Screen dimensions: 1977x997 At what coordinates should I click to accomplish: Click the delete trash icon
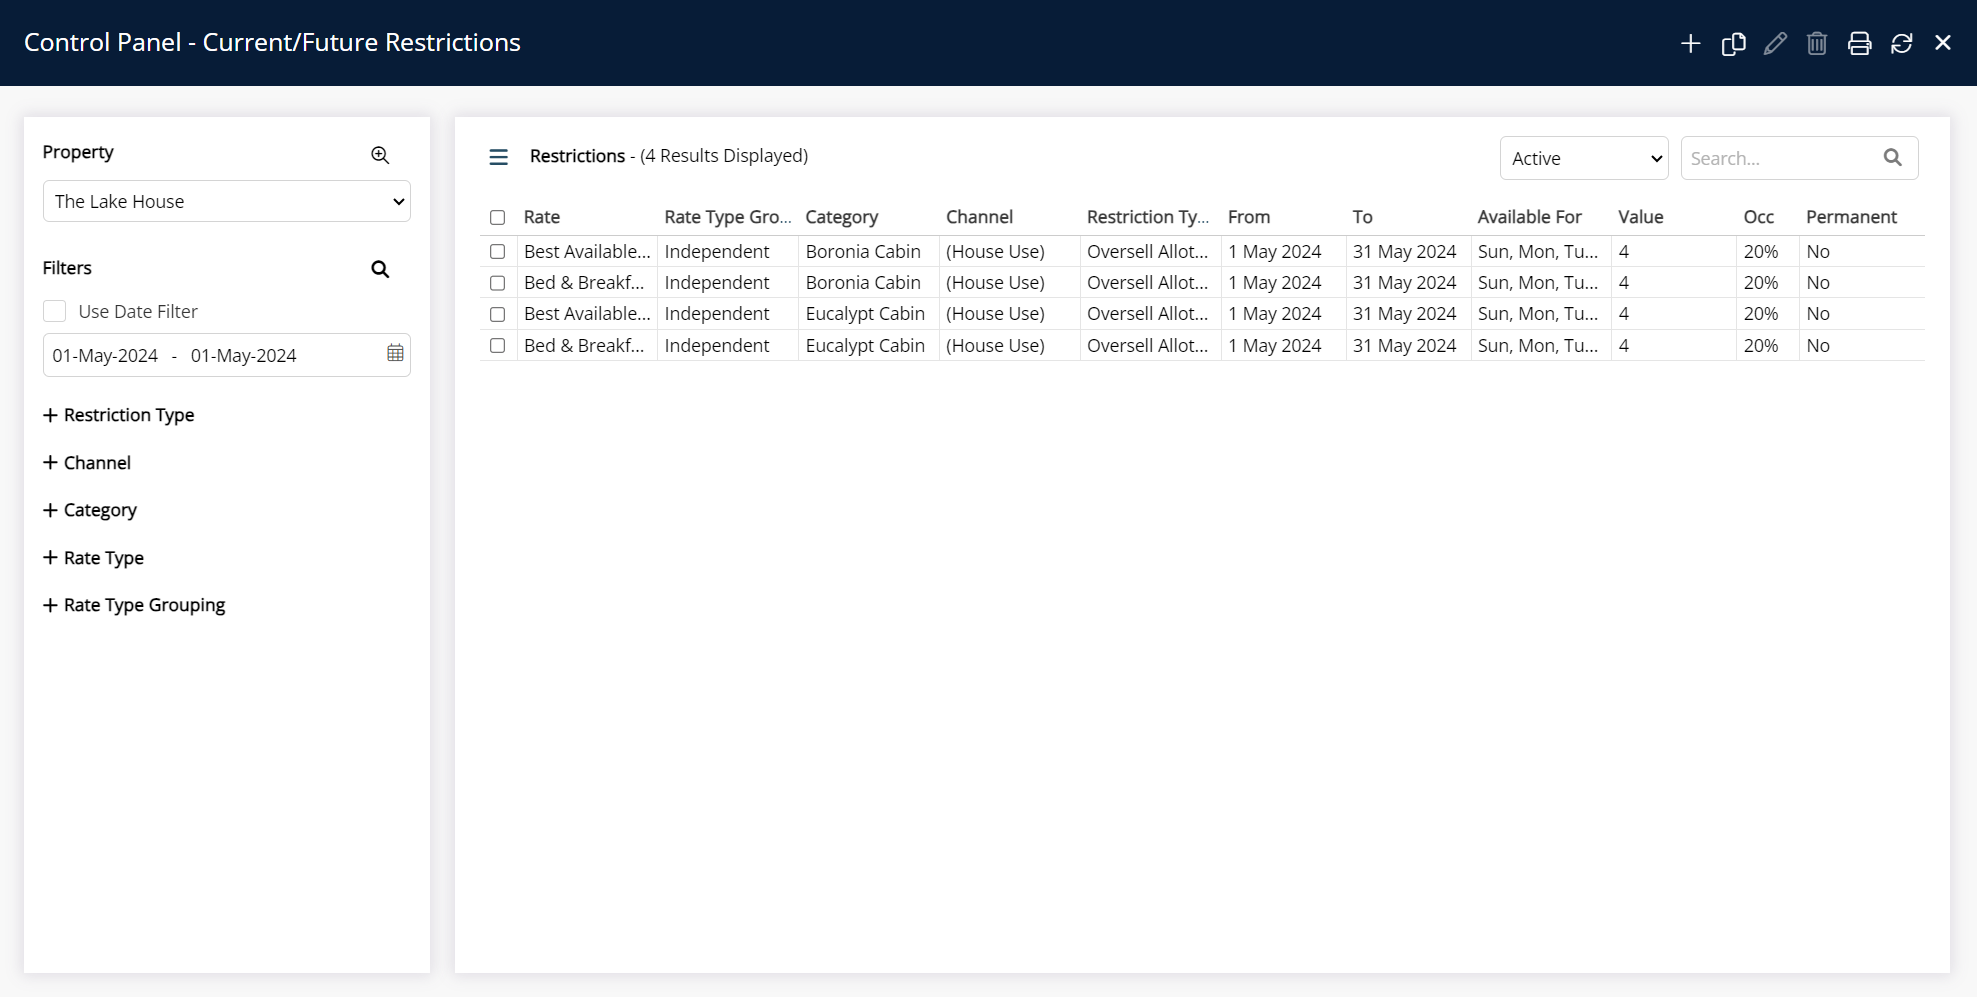tap(1817, 43)
